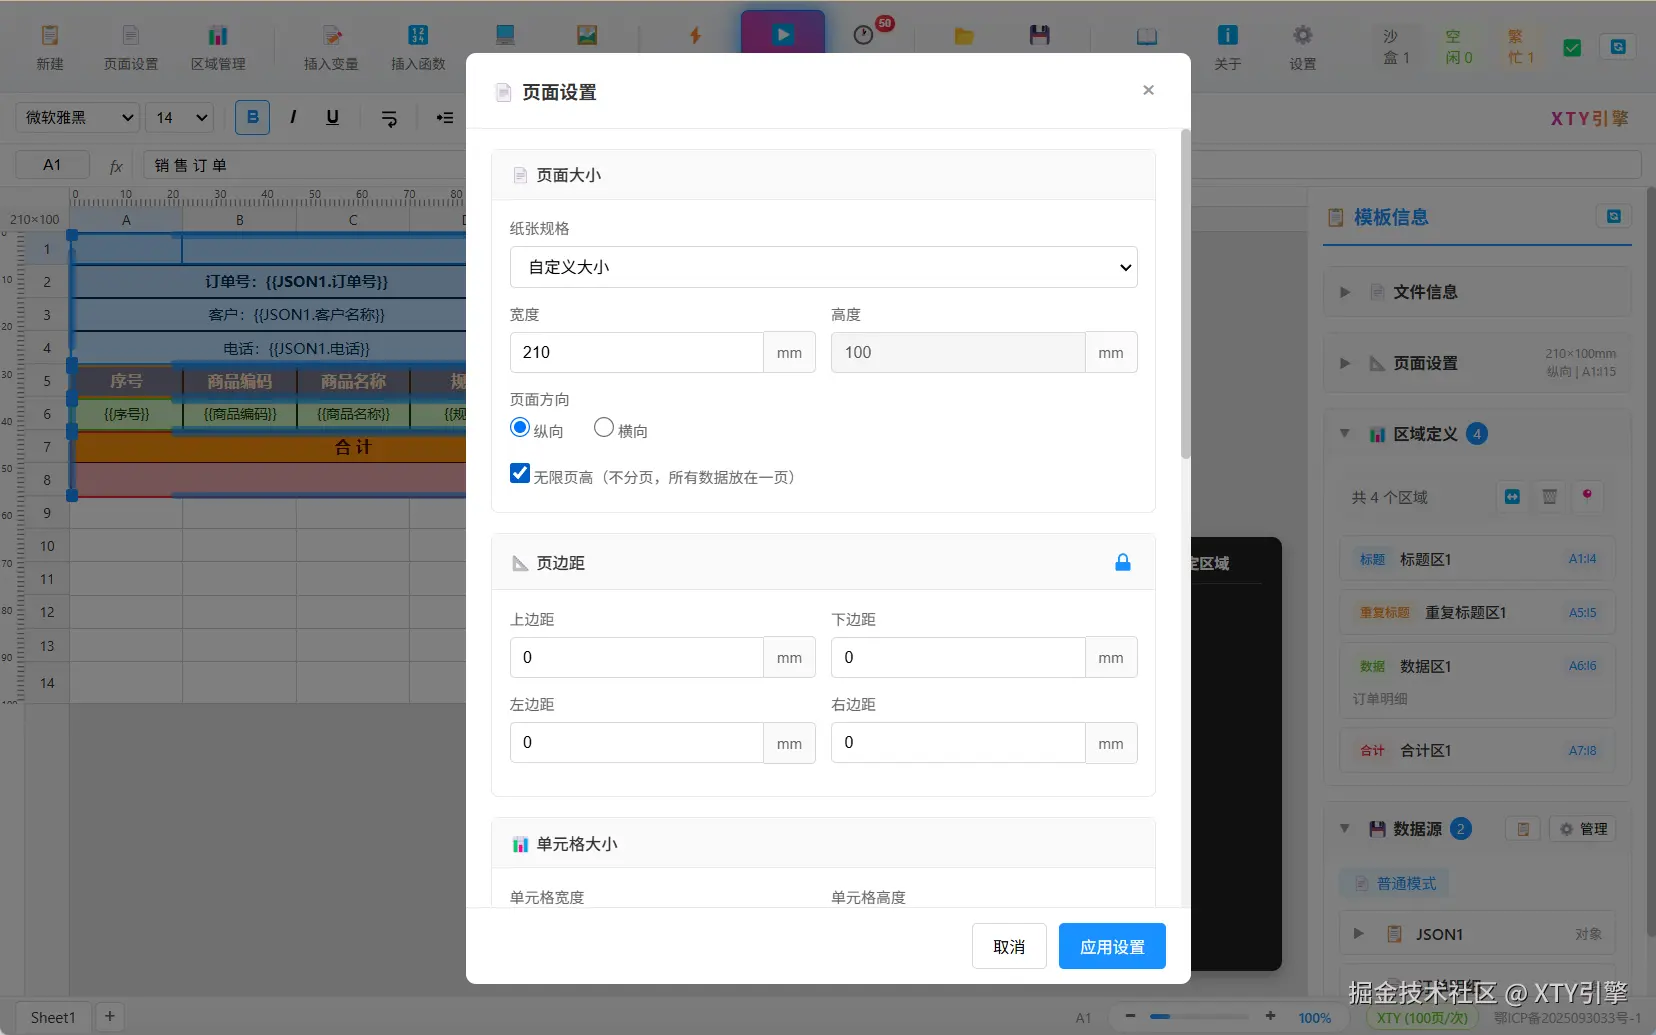Screen dimensions: 1656x1035
Task: Click the 上边距 input field
Action: [637, 657]
